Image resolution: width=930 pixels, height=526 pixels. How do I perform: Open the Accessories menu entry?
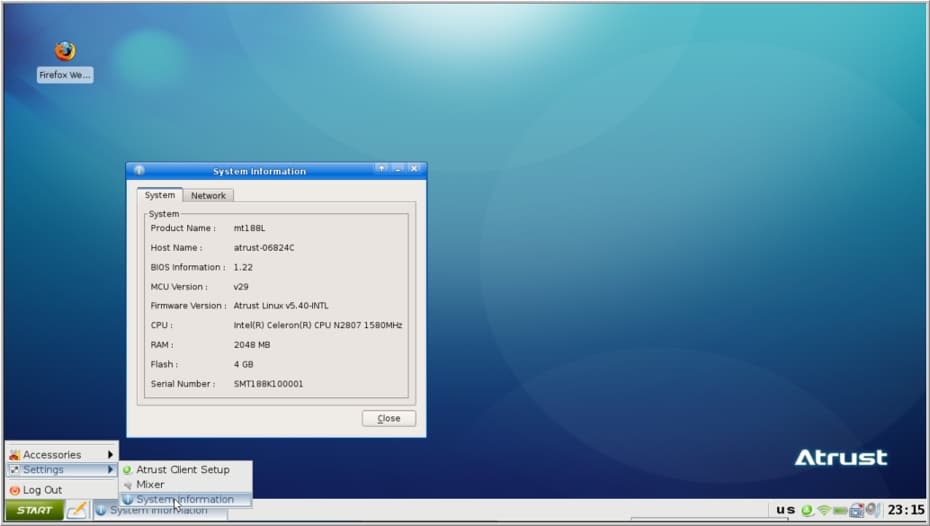pos(62,454)
